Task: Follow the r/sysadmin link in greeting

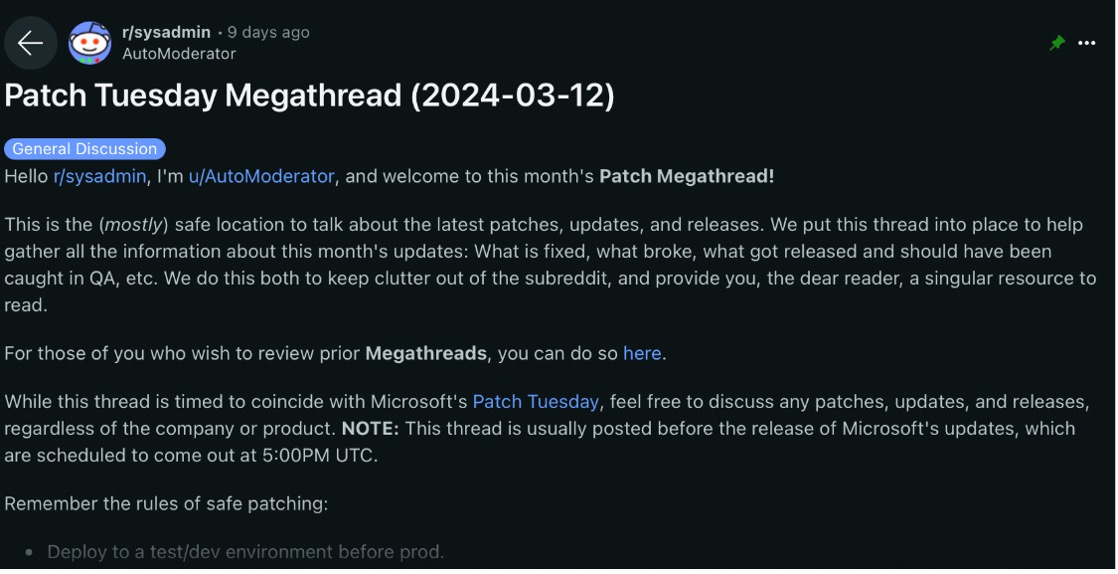Action: 100,176
